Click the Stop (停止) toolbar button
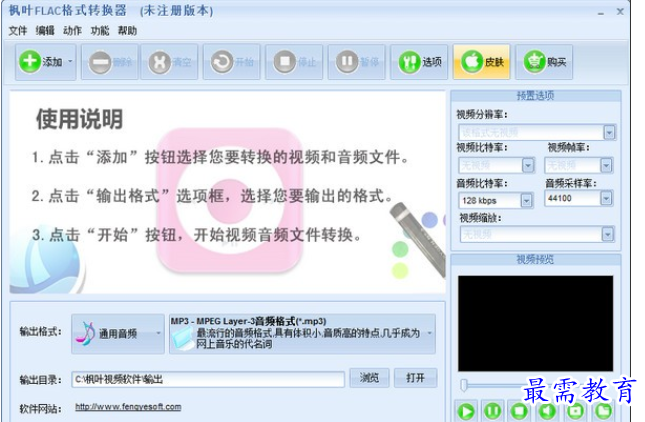Image resolution: width=645 pixels, height=422 pixels. 294,62
